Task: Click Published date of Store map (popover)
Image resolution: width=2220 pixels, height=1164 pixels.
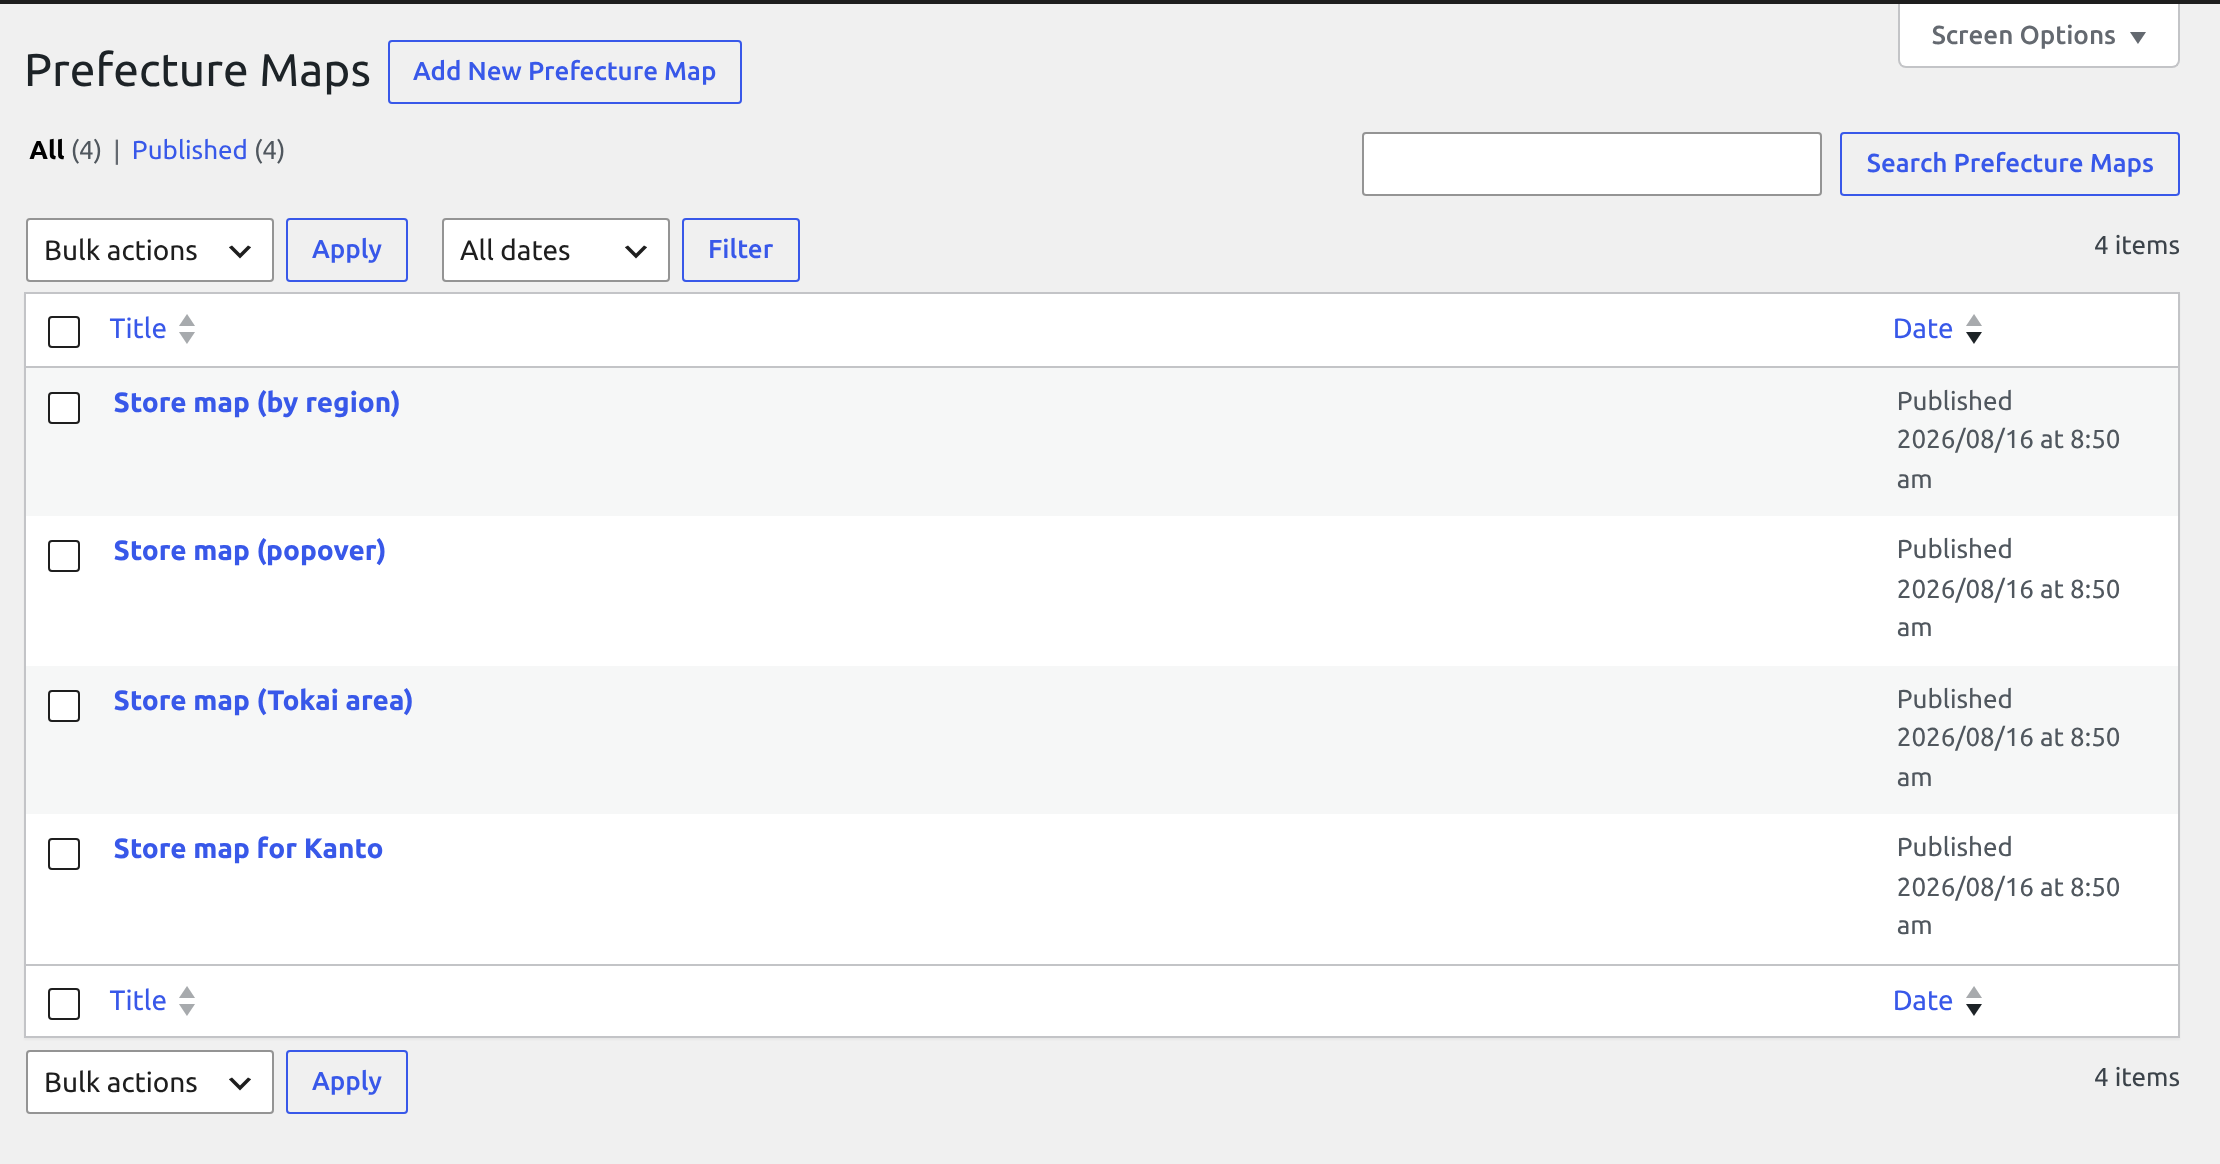Action: (2008, 589)
